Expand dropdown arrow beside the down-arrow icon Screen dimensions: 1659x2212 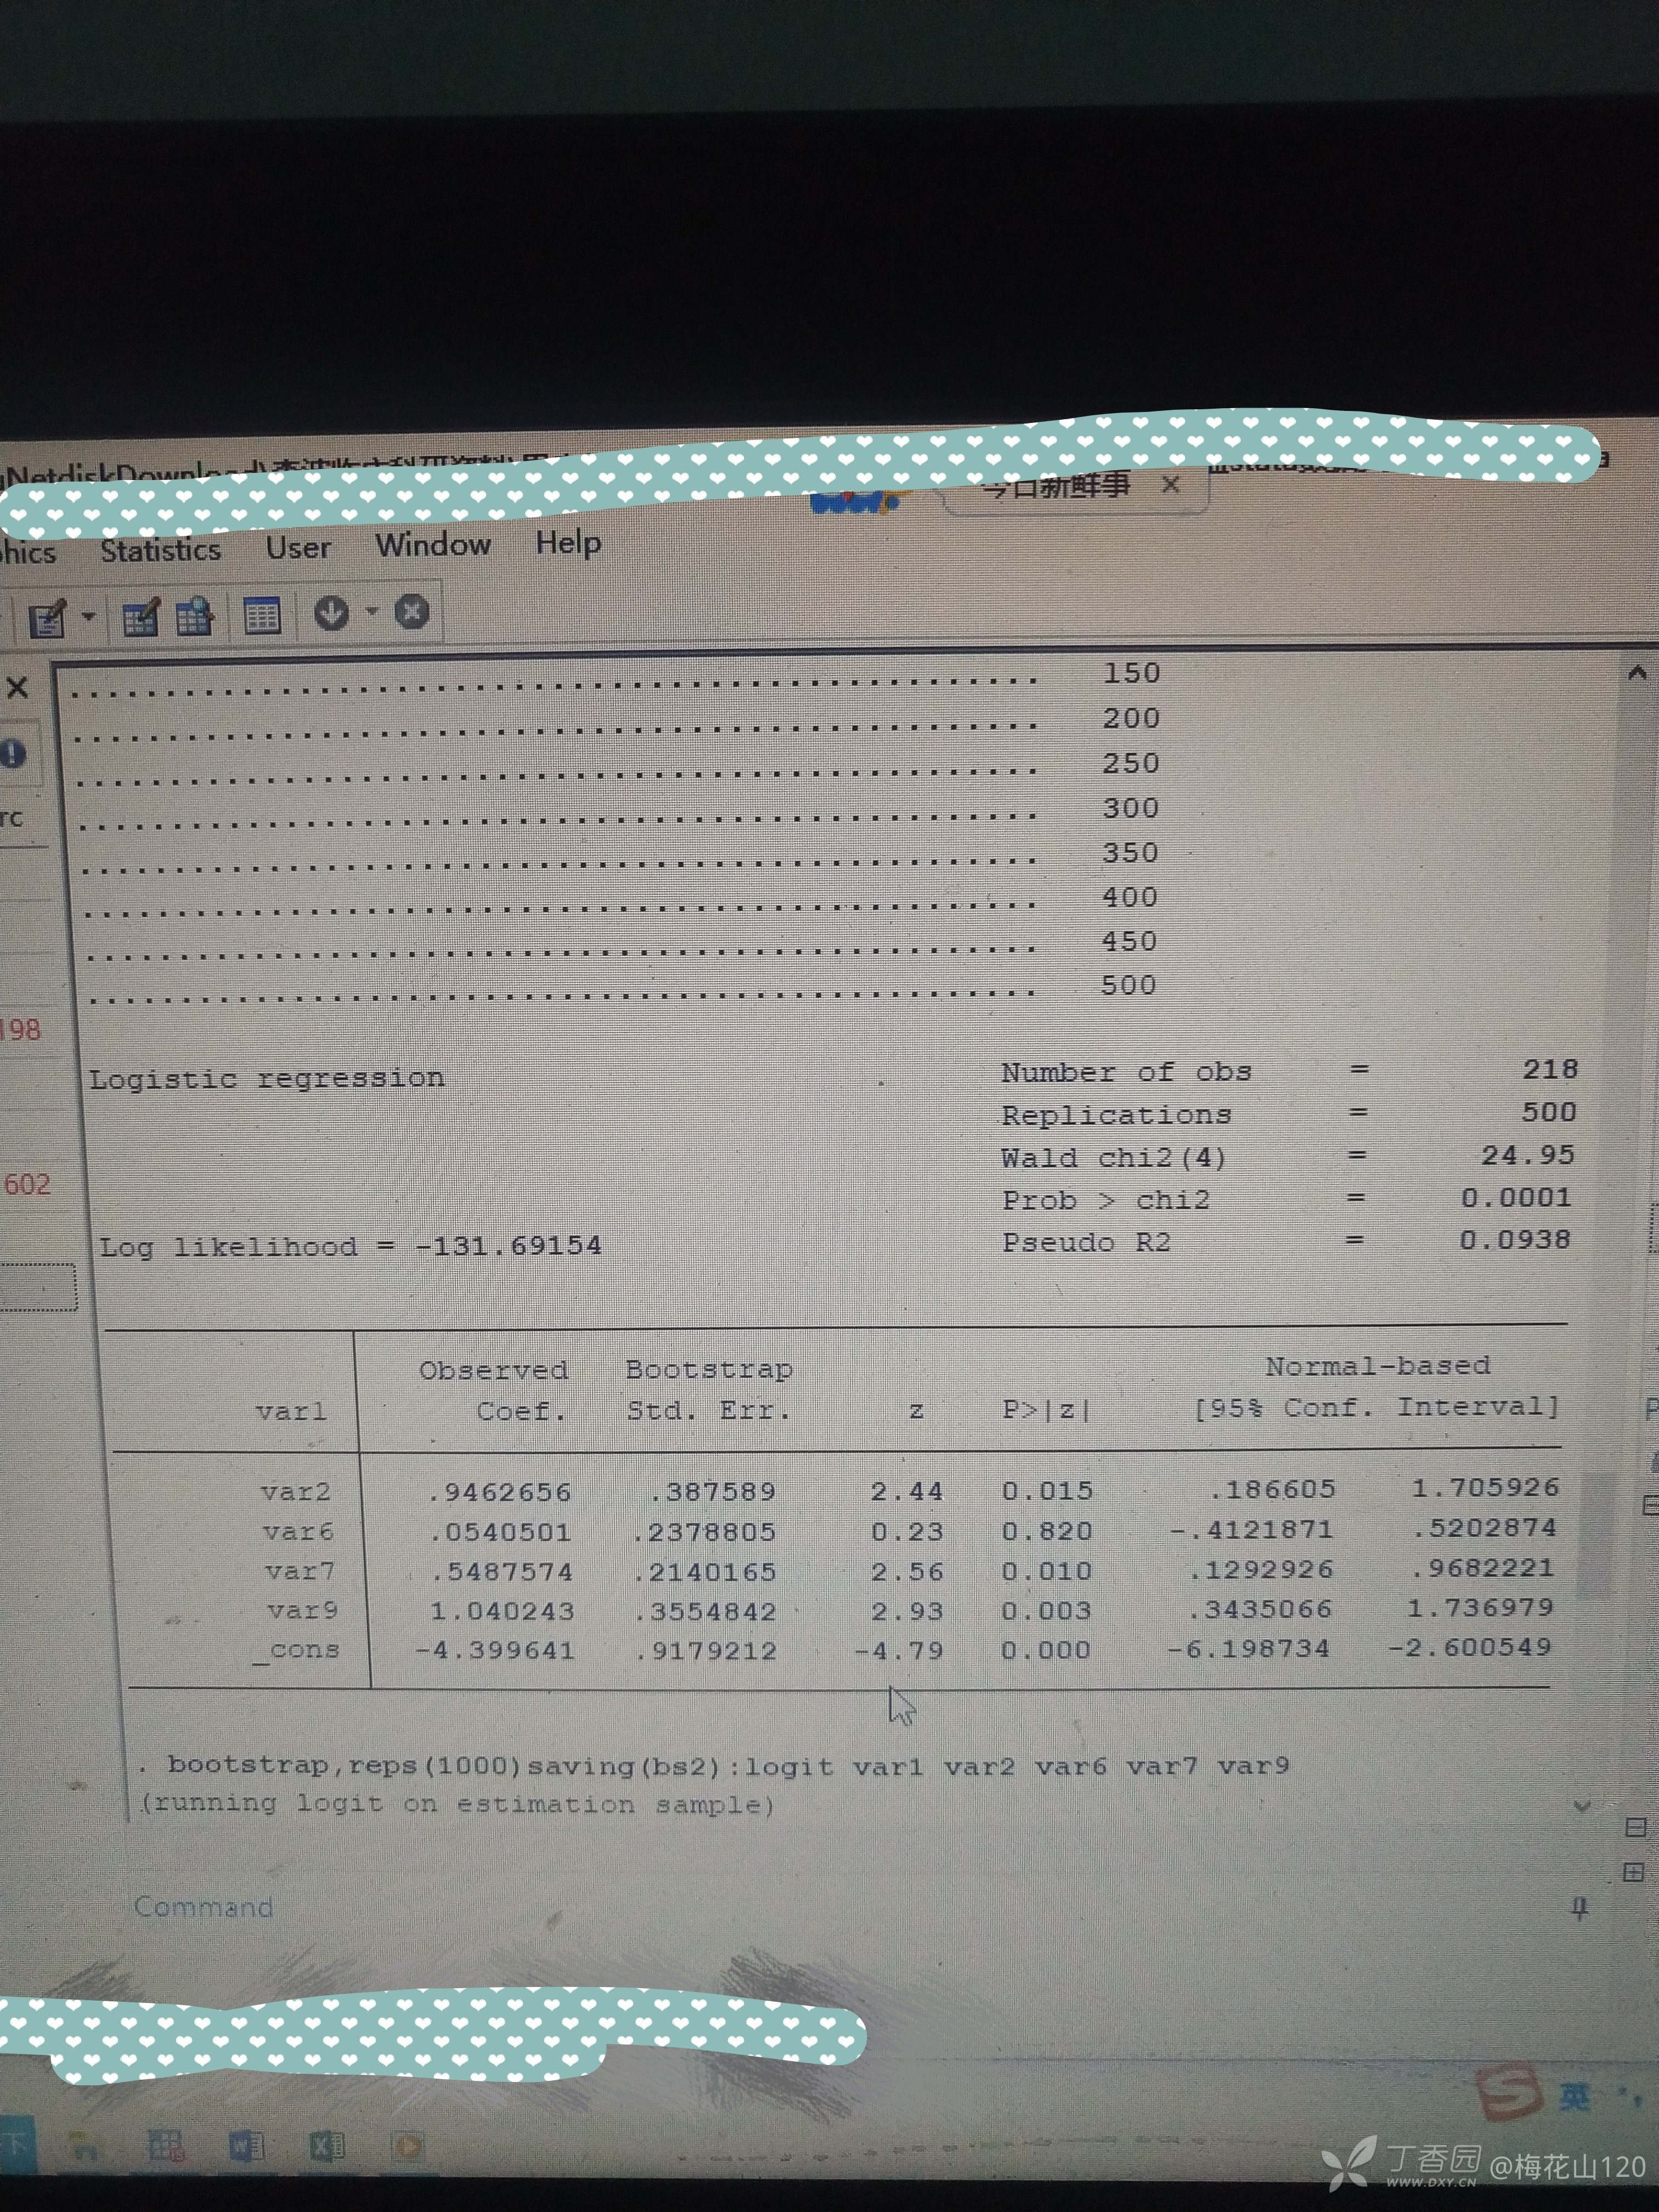tap(371, 610)
